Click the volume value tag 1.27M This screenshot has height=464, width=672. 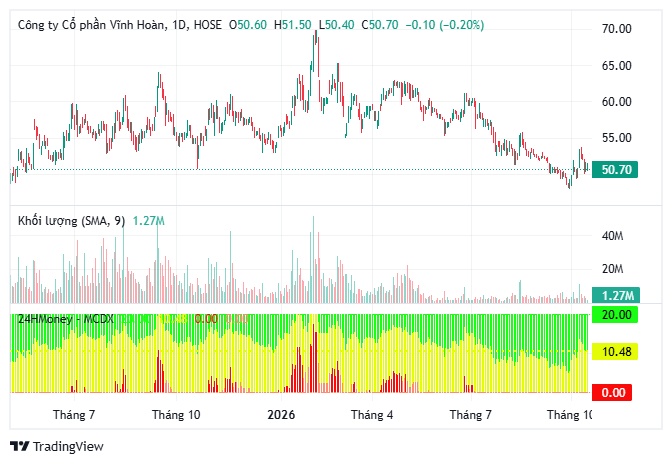click(x=616, y=295)
